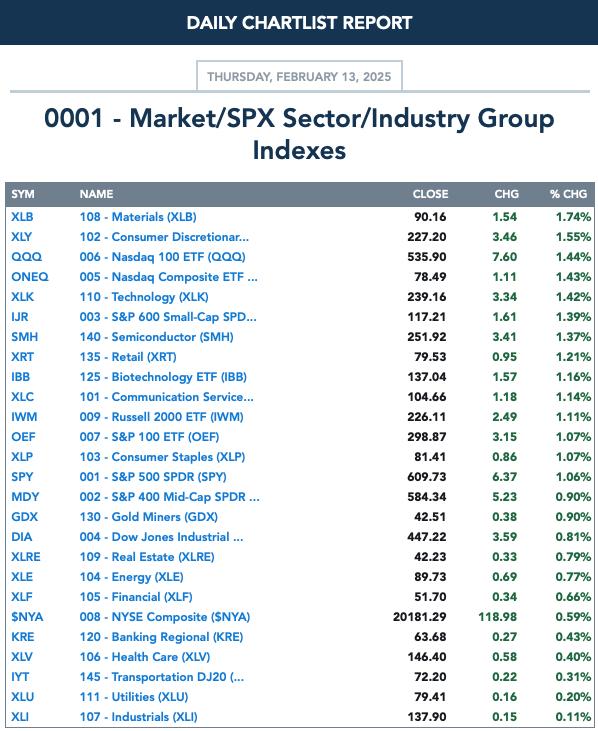
Task: Click the $NYA symbol link
Action: tap(27, 617)
